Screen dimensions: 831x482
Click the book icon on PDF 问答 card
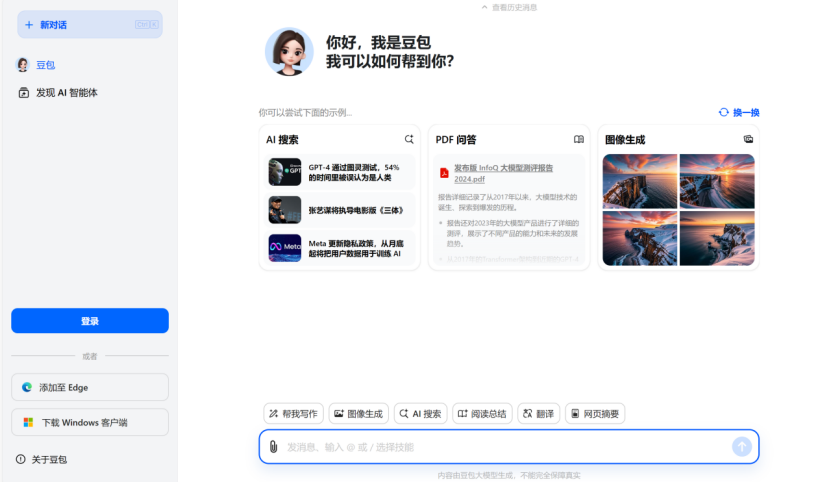579,139
